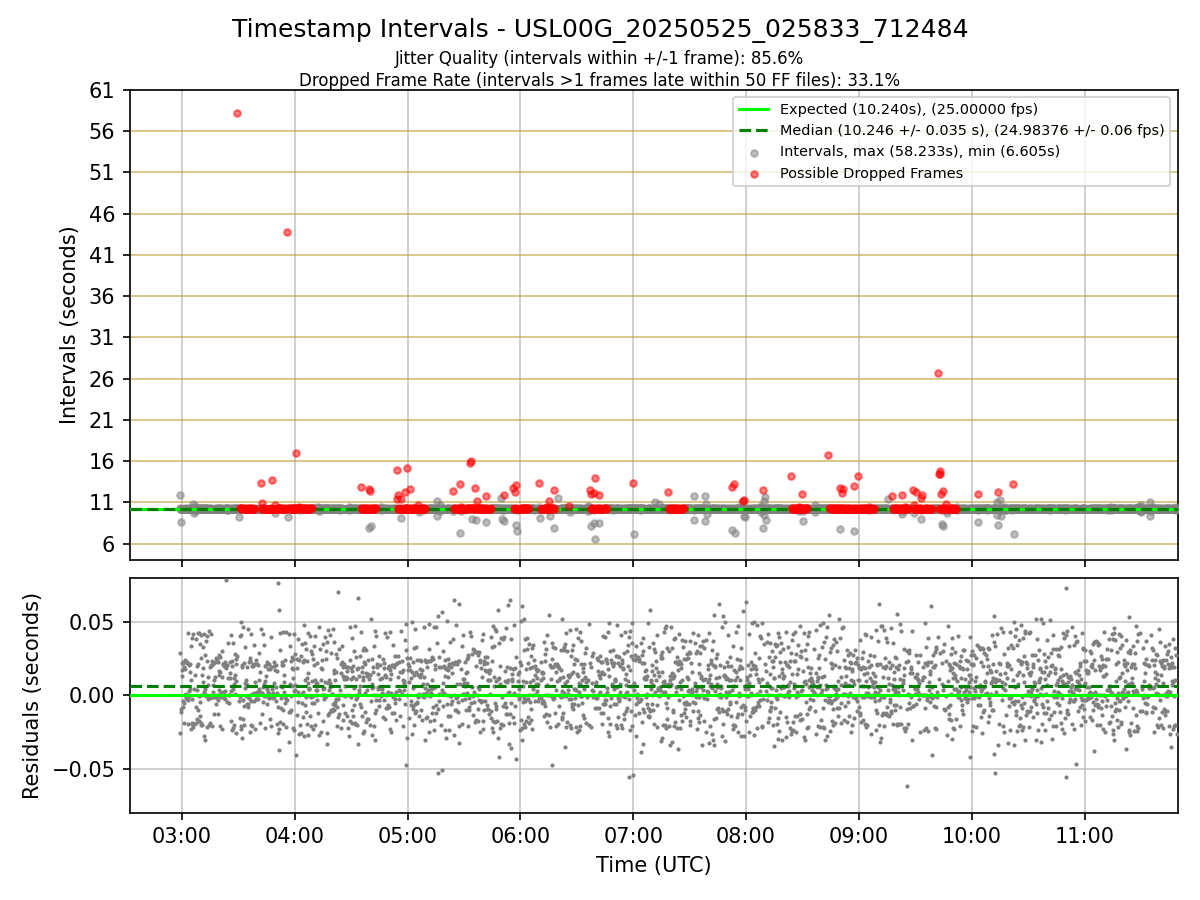This screenshot has width=1200, height=900.
Task: Click the plot title 'Timestamp Intervals - USL00G_20250525_025833_712484'
Action: pyautogui.click(x=600, y=29)
